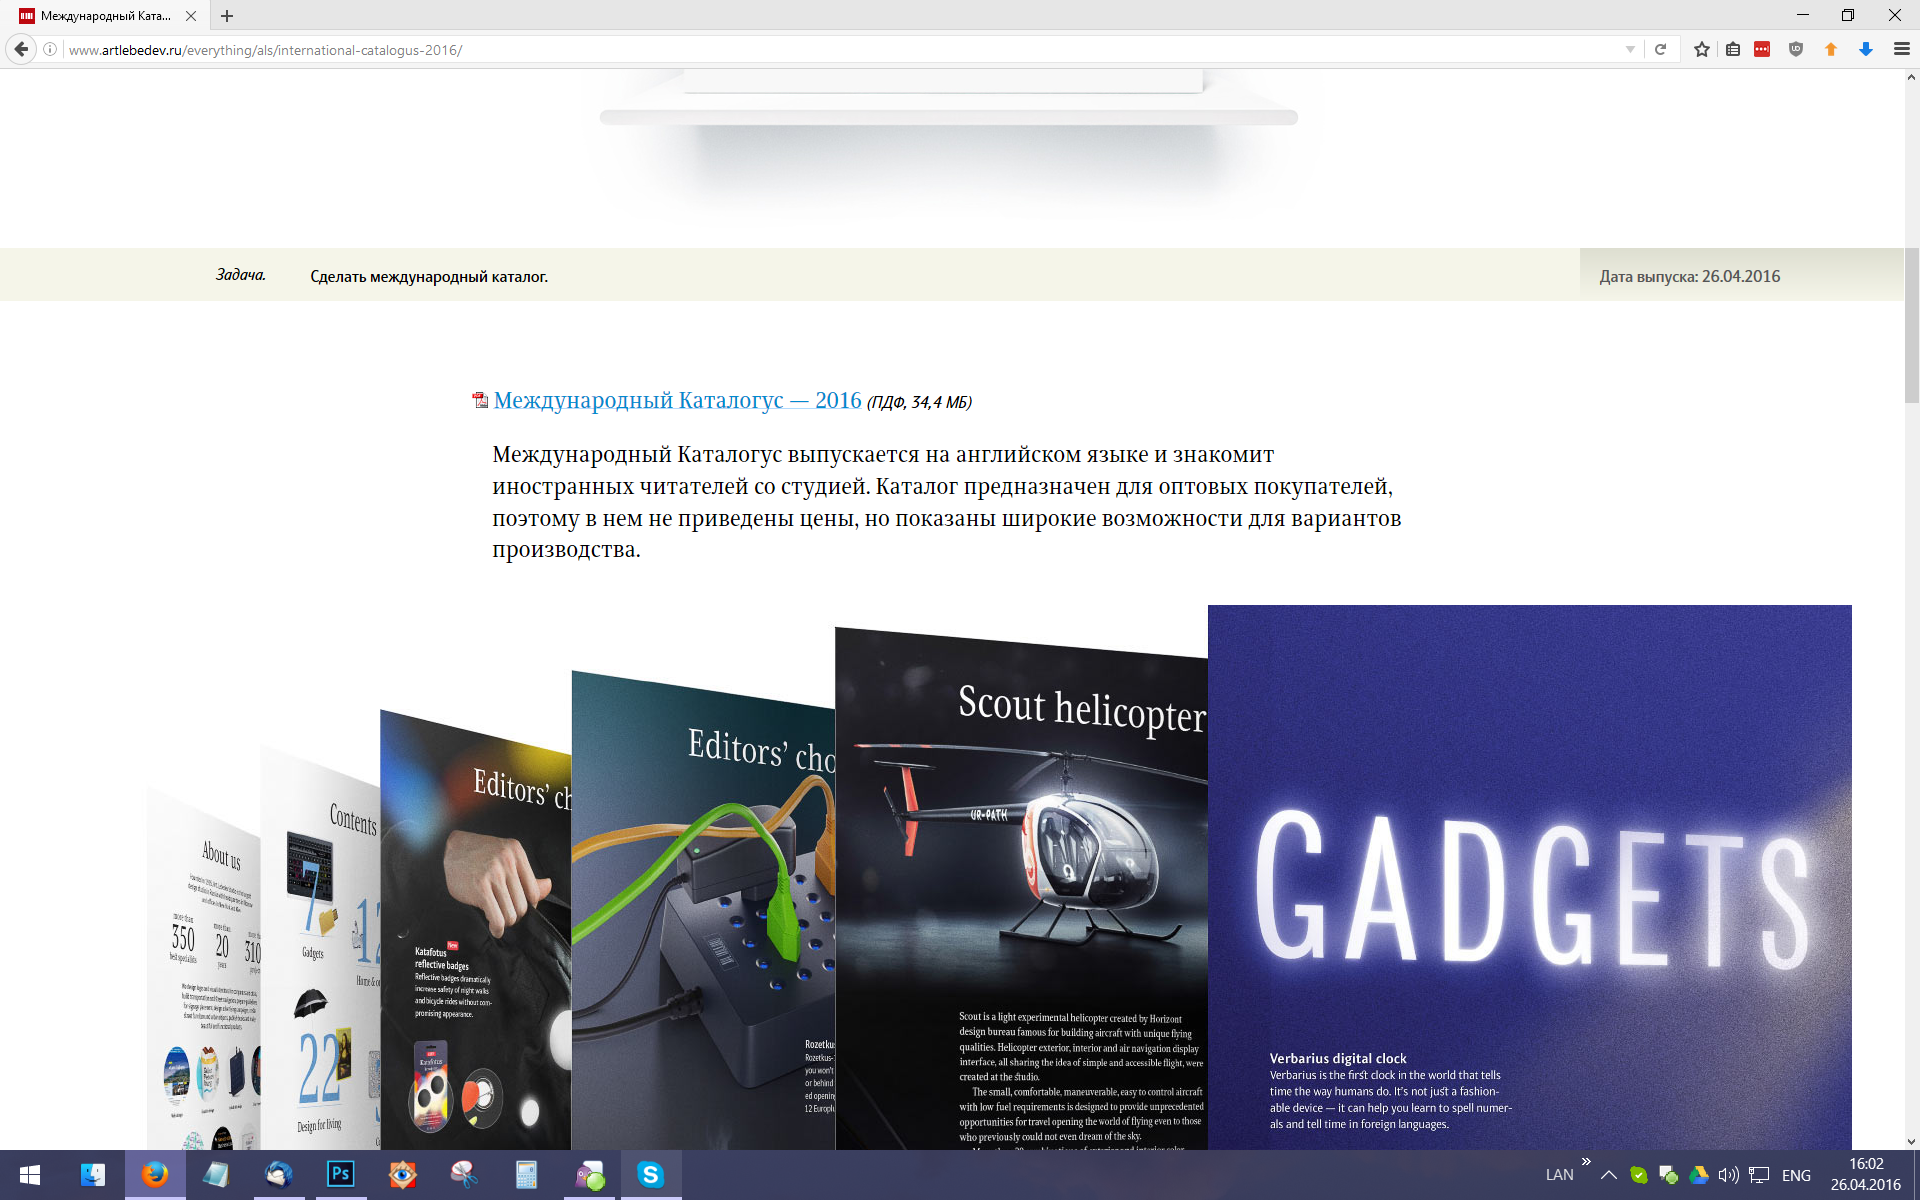Open the uBlock Origin shield icon
1920x1200 pixels.
click(1796, 49)
